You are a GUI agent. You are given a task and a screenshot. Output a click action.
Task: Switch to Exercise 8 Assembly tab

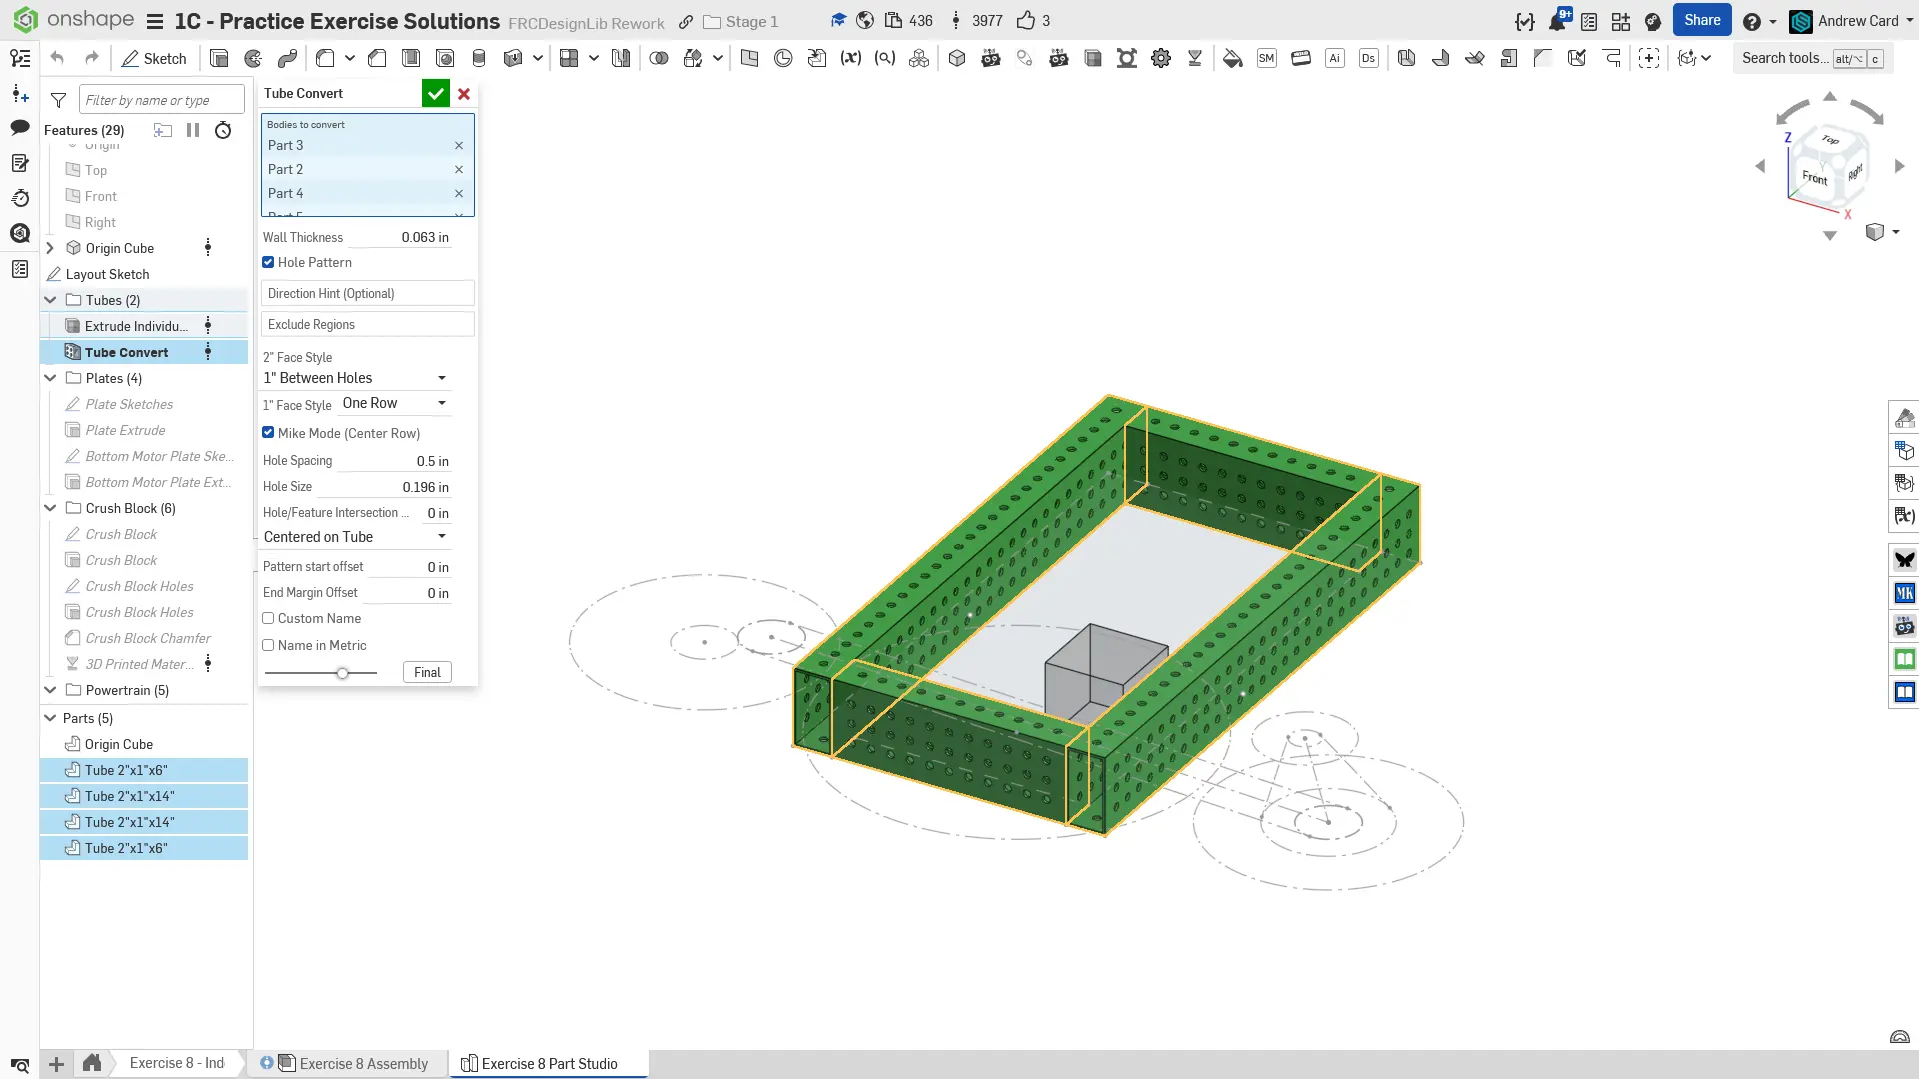tap(363, 1063)
